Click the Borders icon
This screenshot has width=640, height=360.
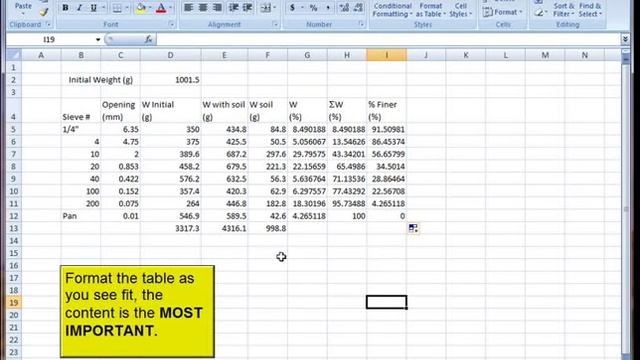coord(117,8)
